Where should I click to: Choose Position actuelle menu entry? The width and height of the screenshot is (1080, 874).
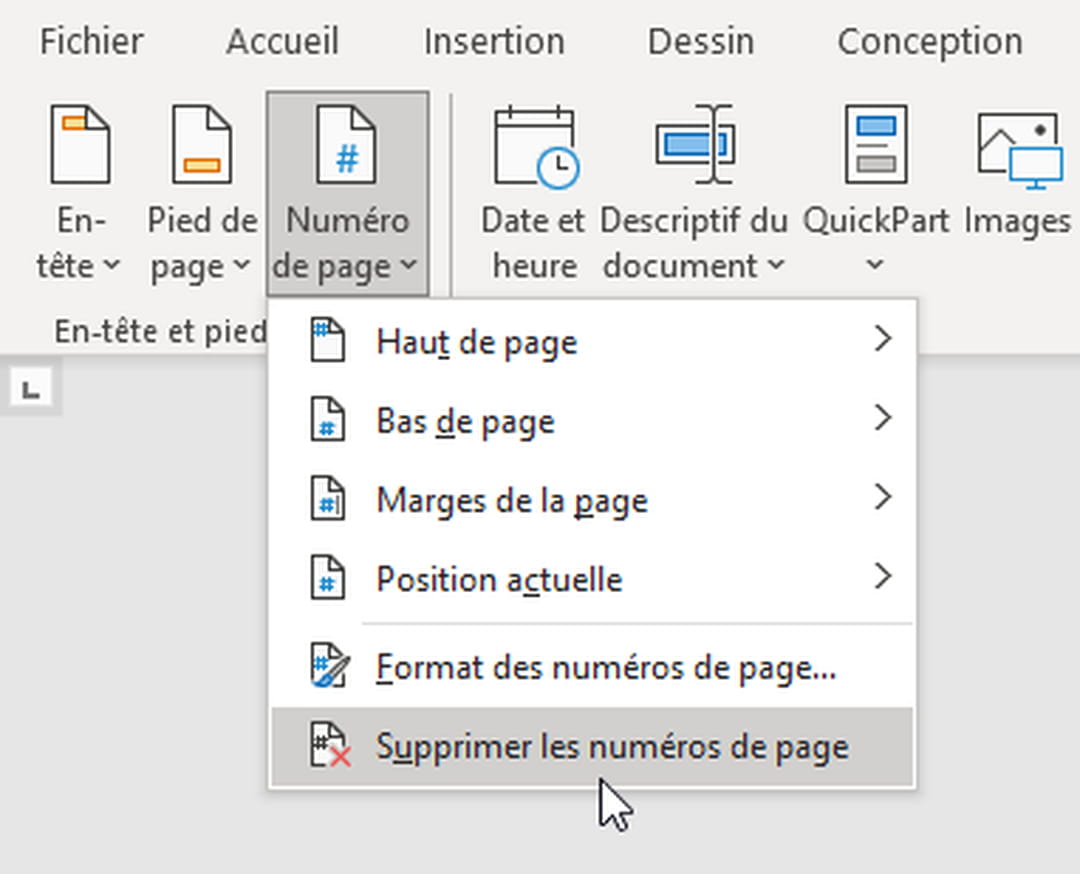[592, 577]
